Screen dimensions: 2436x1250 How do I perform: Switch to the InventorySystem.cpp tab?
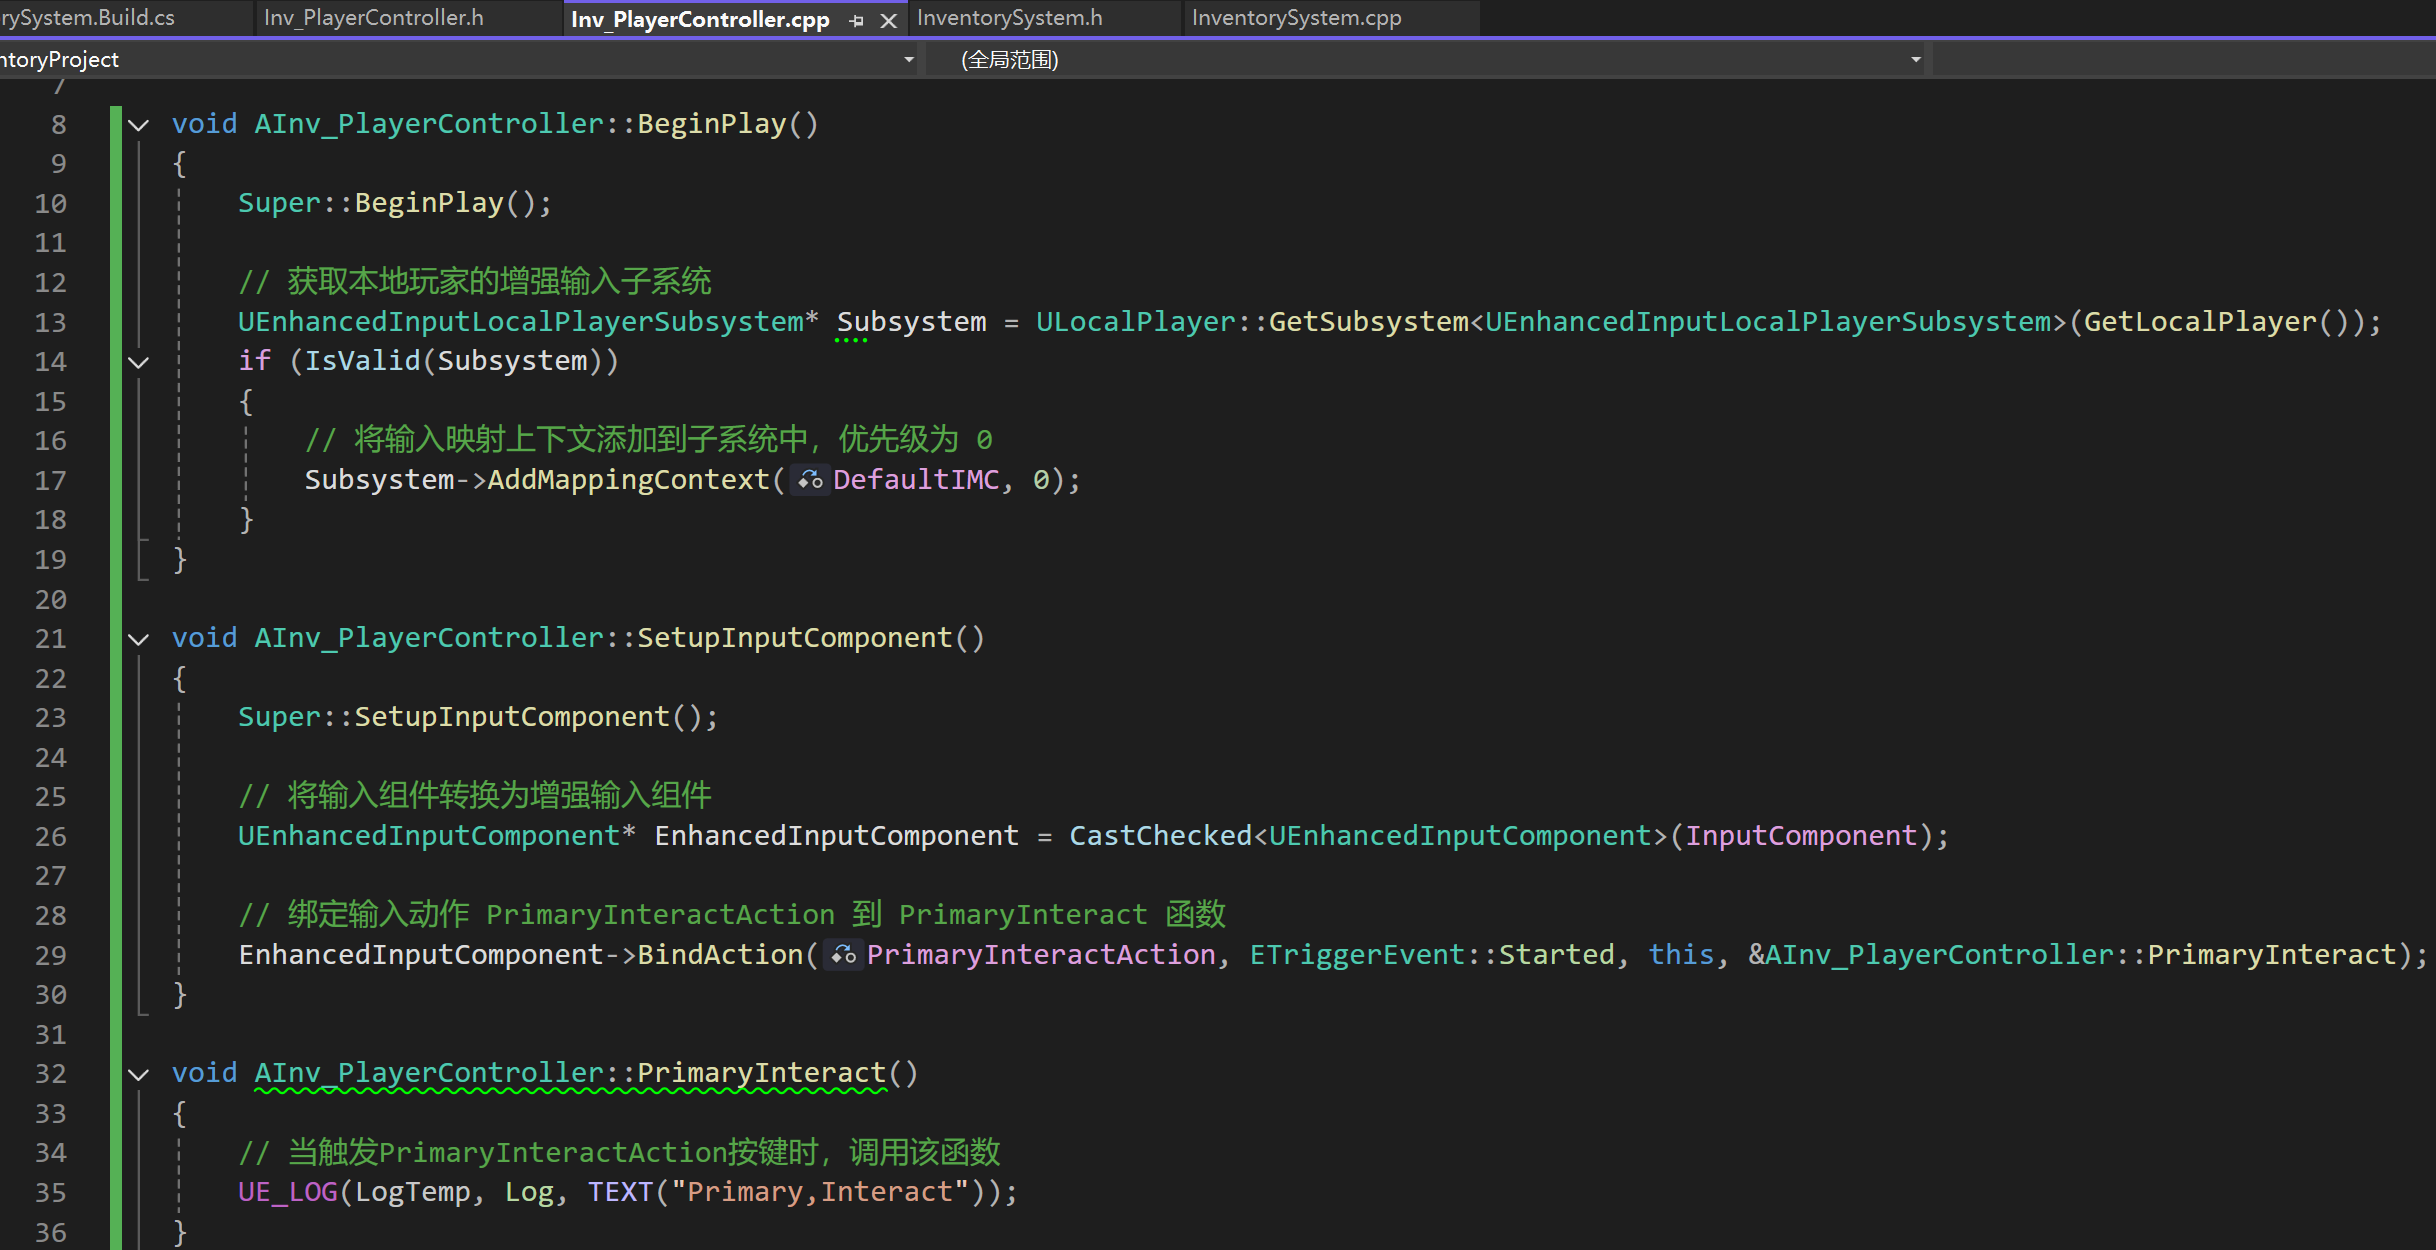pos(1296,18)
